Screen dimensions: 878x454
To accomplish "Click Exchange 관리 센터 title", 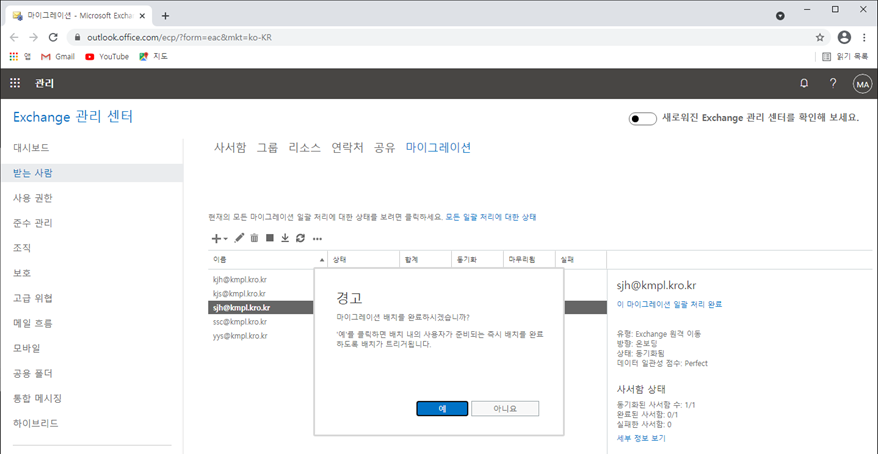I will 73,118.
